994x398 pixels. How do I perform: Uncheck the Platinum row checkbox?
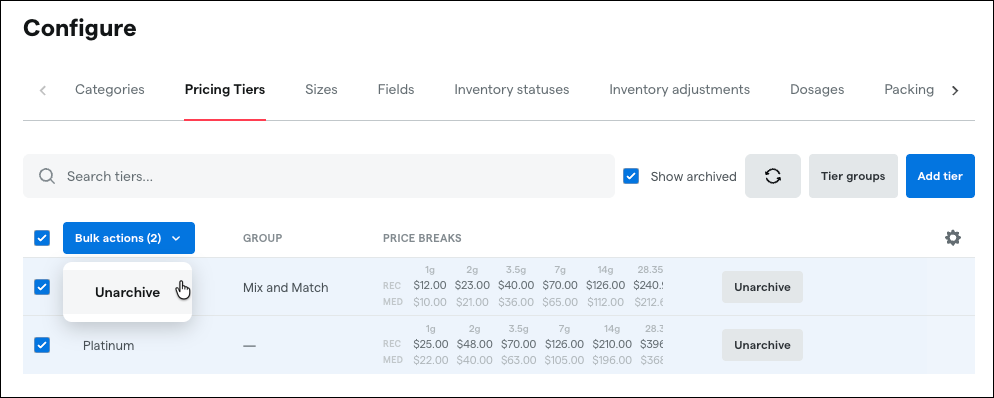click(42, 345)
